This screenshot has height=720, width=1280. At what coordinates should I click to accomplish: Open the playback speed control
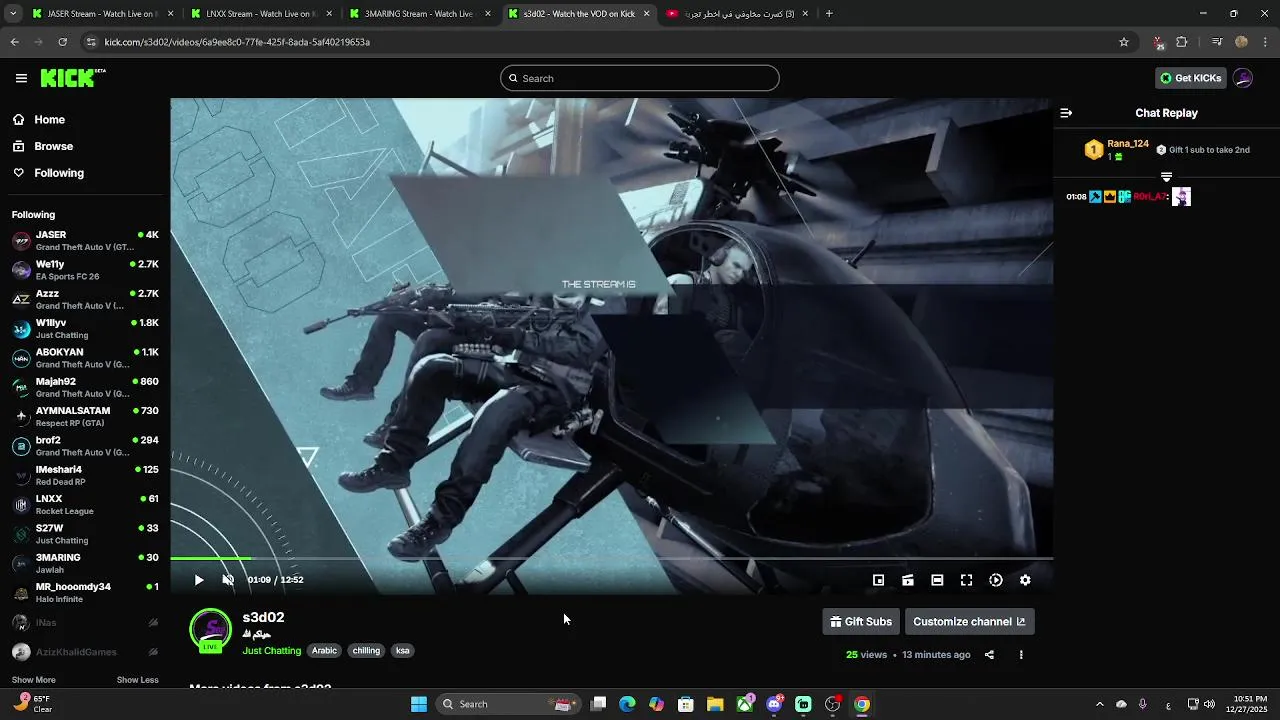pyautogui.click(x=996, y=580)
